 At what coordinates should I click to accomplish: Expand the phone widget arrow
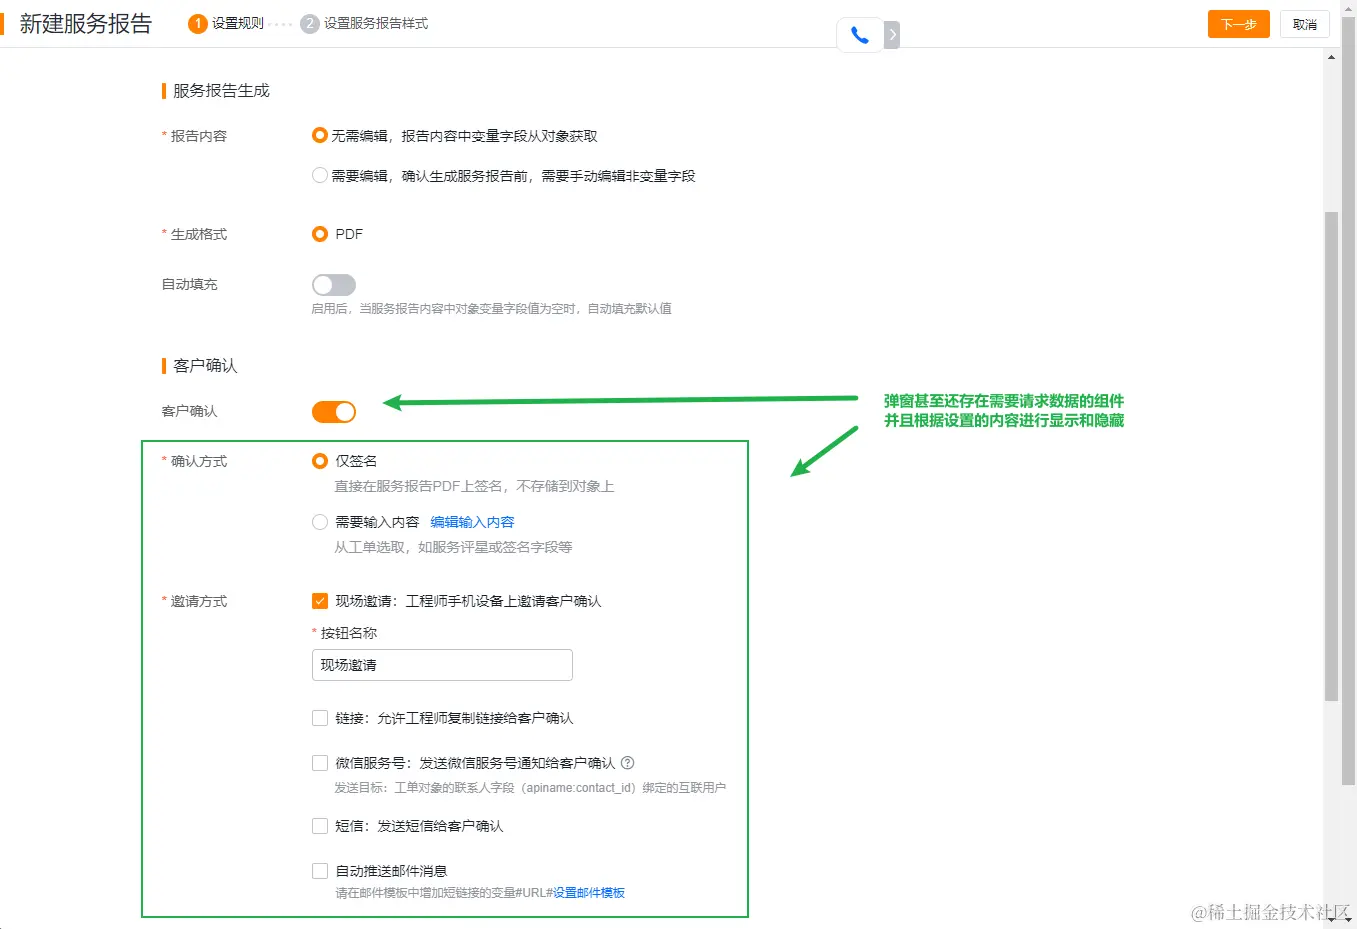pos(892,35)
